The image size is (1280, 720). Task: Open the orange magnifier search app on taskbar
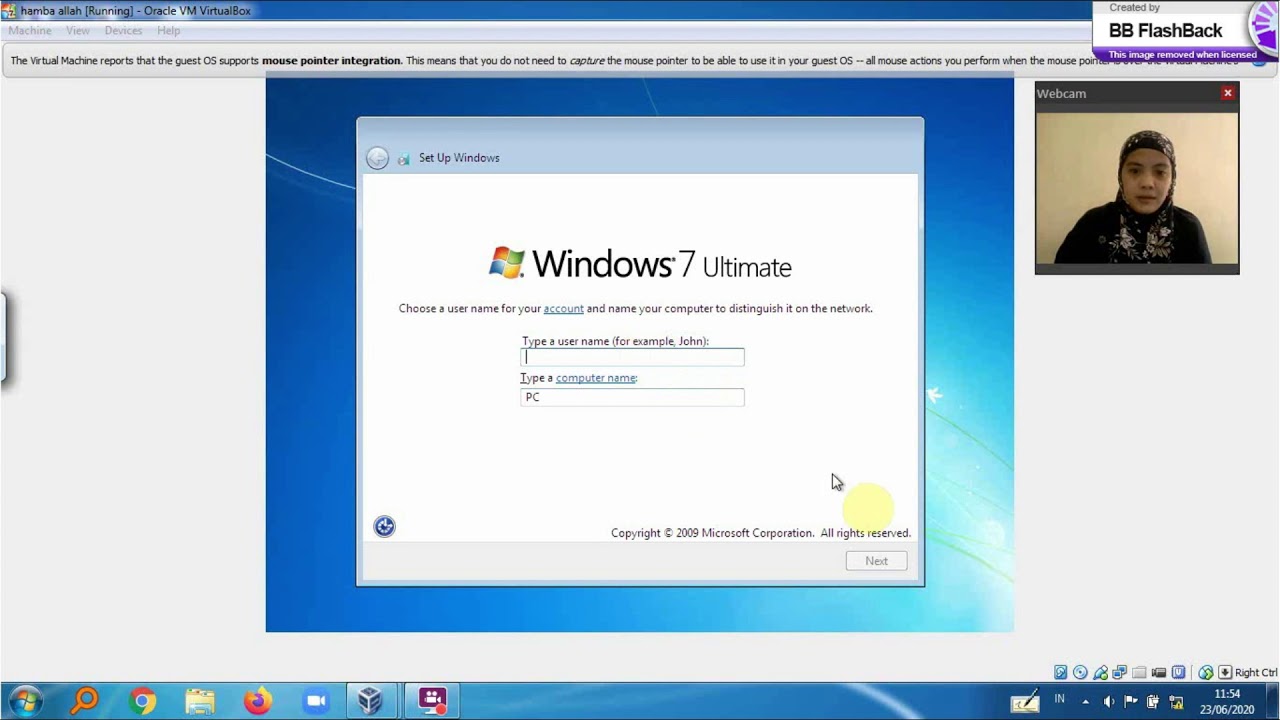click(85, 701)
